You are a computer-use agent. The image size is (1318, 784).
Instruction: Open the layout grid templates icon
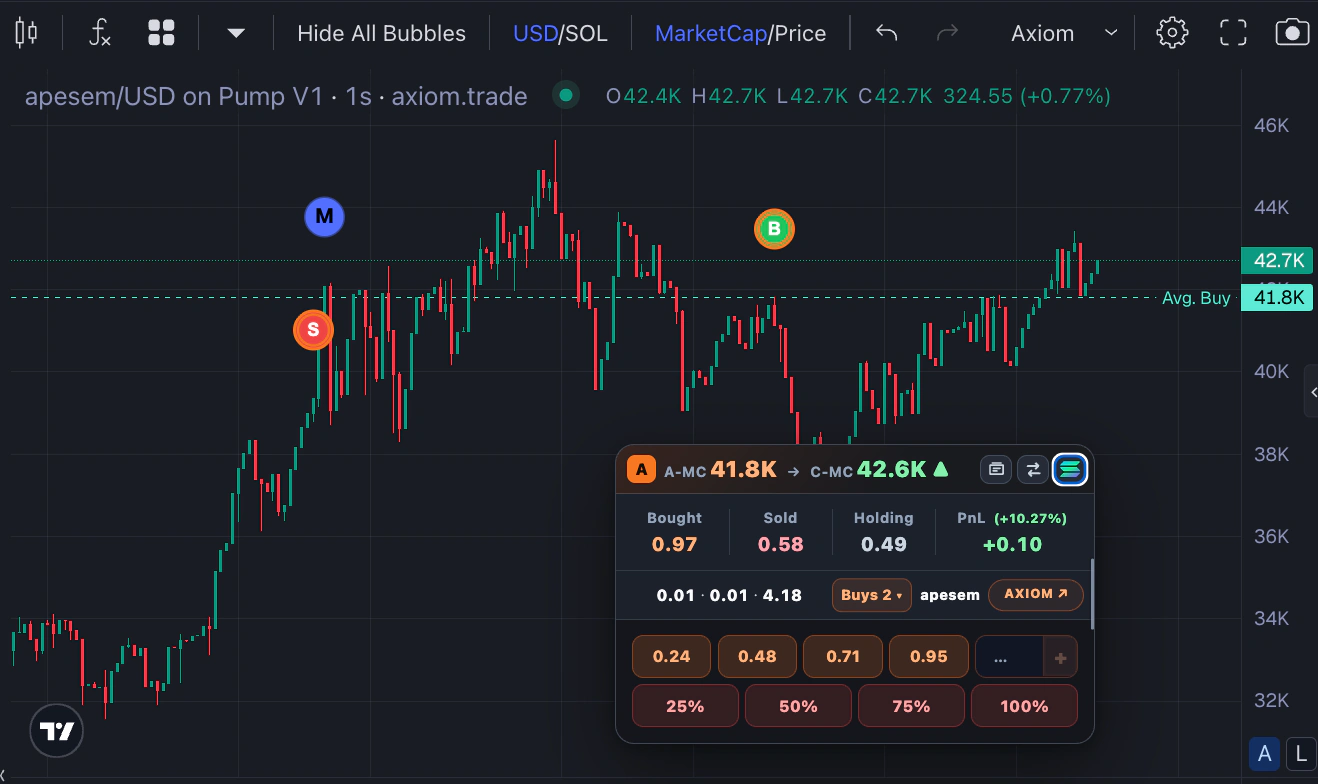(x=161, y=33)
